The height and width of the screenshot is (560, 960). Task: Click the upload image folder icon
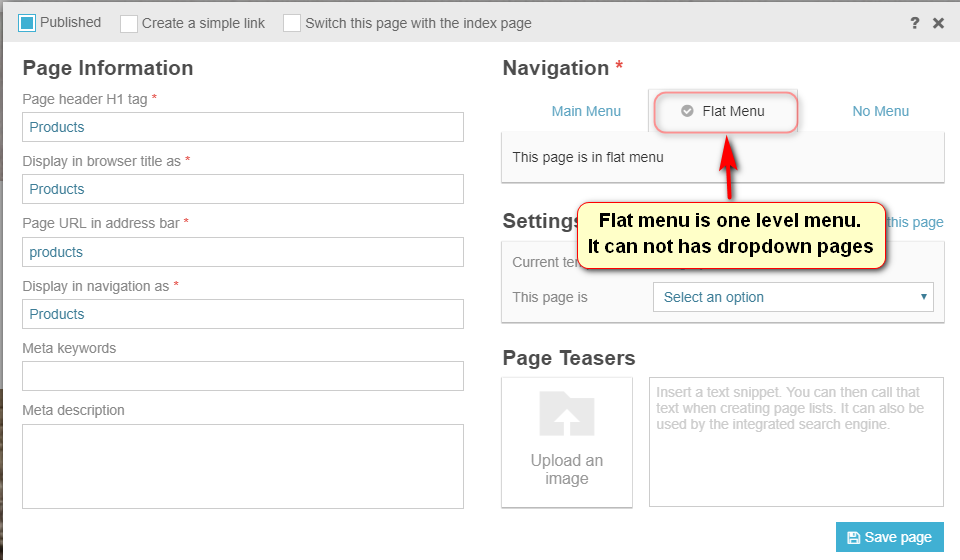coord(566,414)
